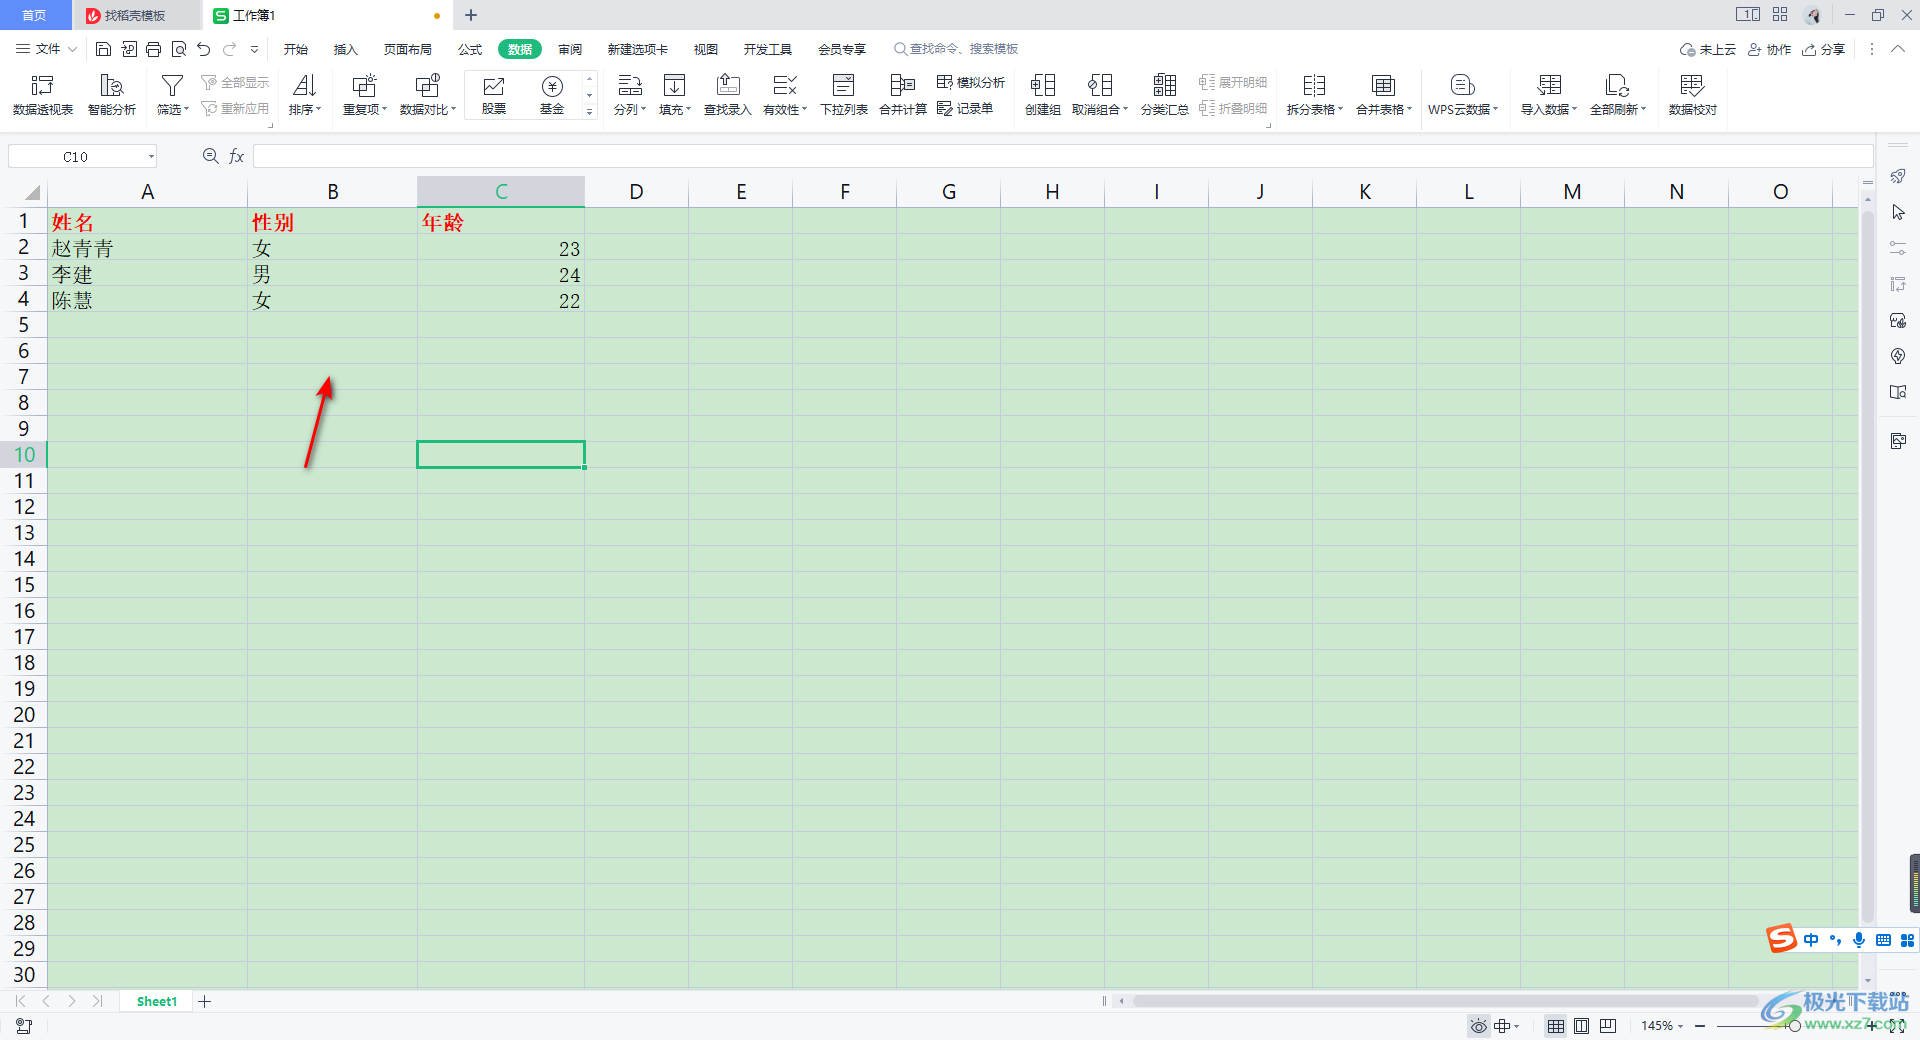Click the formula bar input field
The width and height of the screenshot is (1920, 1040).
click(1063, 156)
